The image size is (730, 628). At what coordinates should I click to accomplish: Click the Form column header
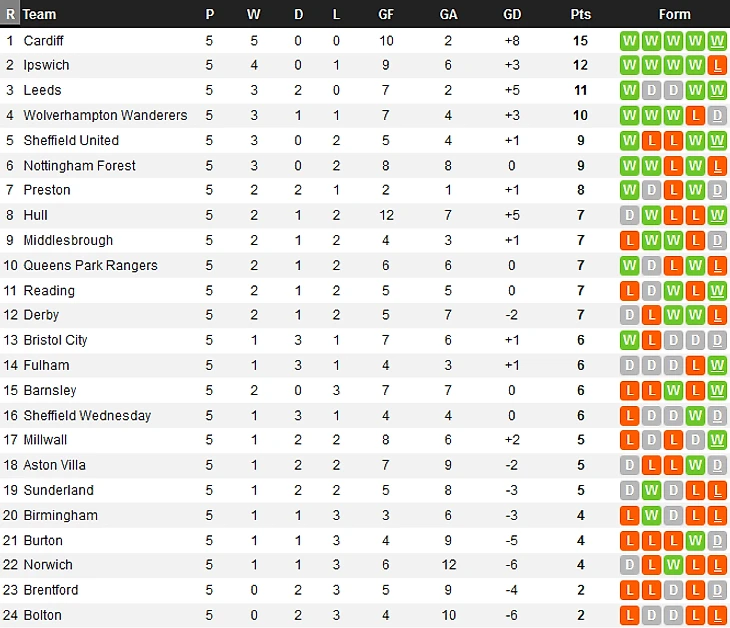pyautogui.click(x=675, y=14)
